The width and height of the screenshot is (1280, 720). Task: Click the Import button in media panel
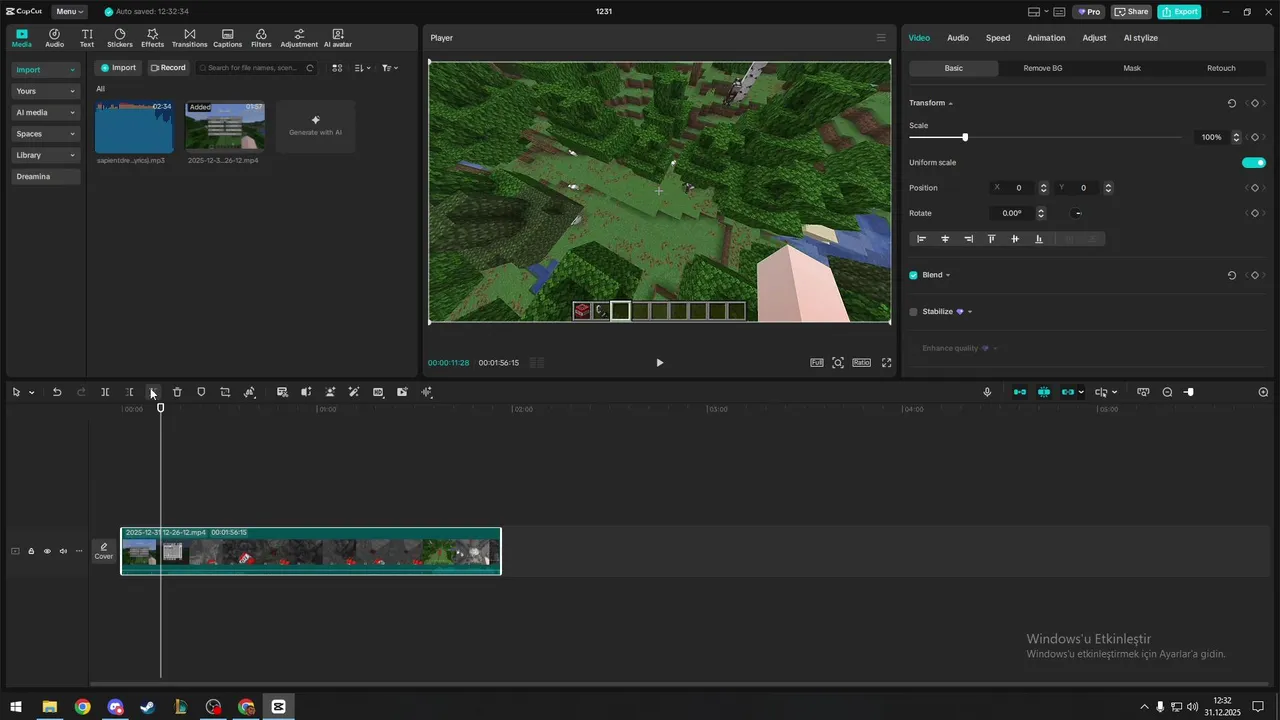118,68
